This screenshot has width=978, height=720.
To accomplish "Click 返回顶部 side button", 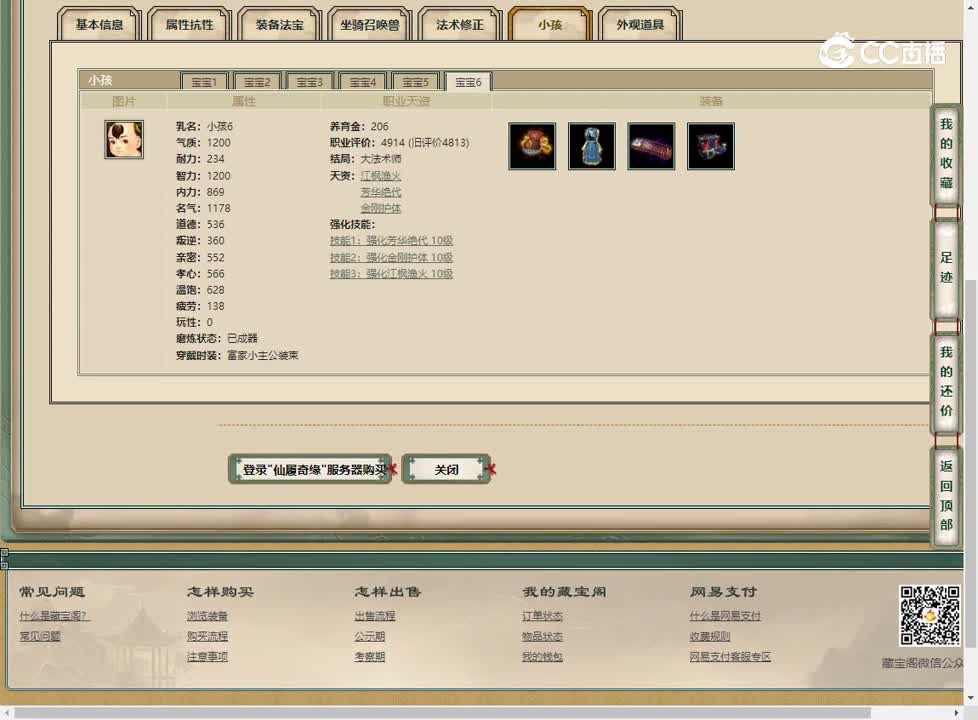I will [946, 495].
